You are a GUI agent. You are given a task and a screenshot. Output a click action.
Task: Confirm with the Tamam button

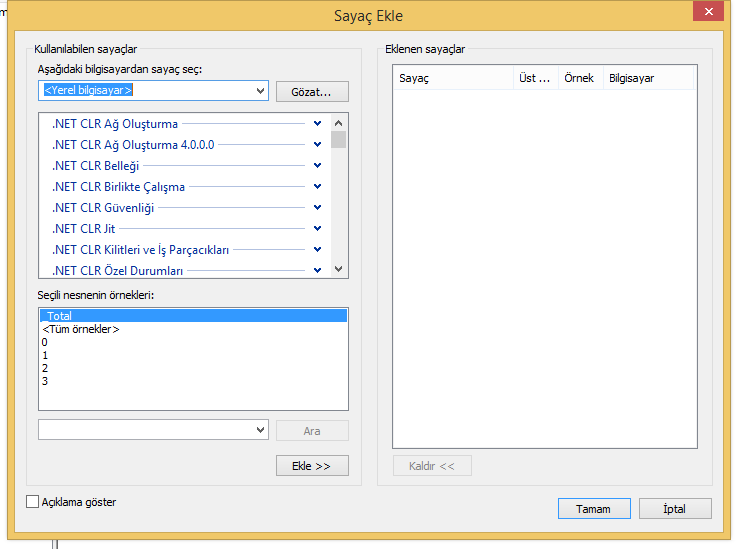tap(593, 509)
